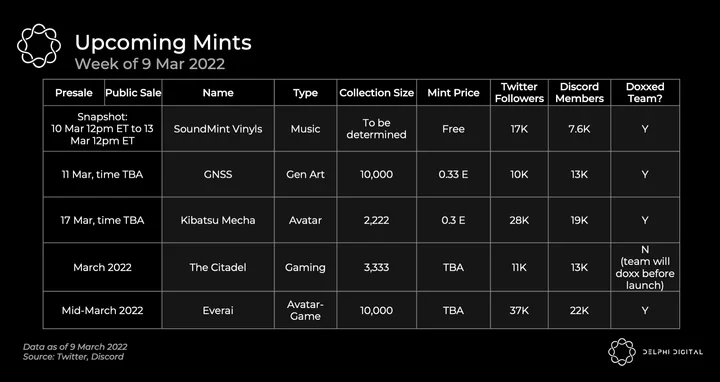Screen dimensions: 720x382
Task: Click the GNSS project name
Action: coord(218,174)
